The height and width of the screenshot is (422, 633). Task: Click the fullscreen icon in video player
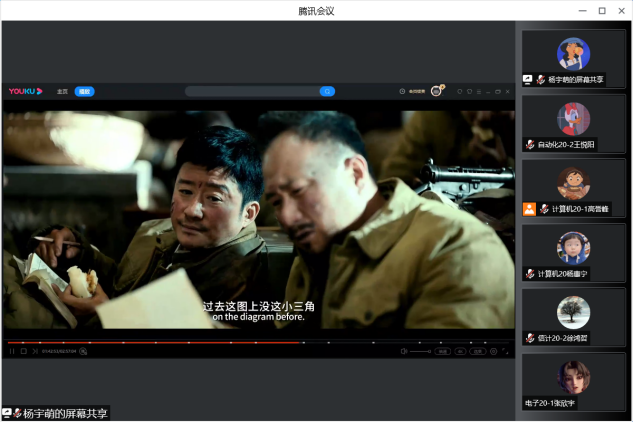(x=507, y=351)
